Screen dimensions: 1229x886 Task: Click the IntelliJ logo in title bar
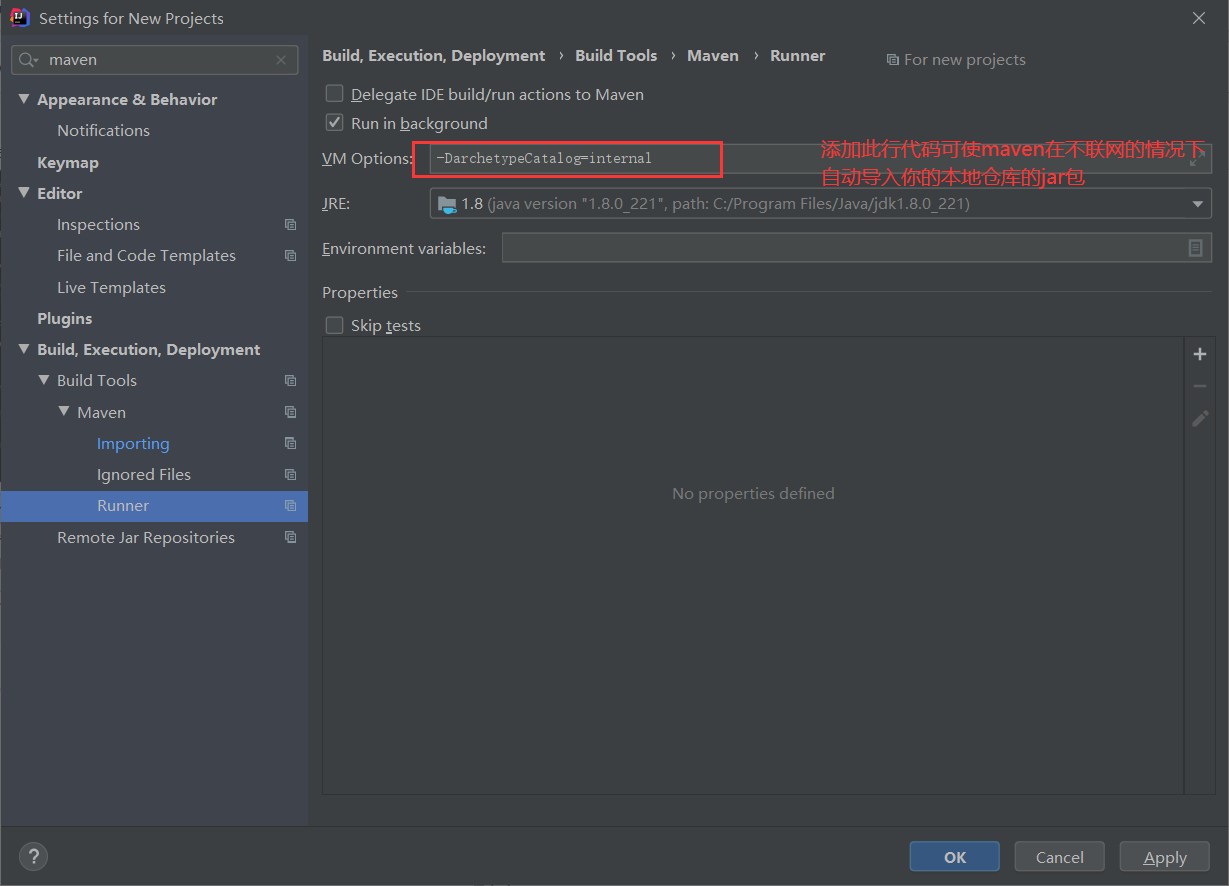pos(19,18)
